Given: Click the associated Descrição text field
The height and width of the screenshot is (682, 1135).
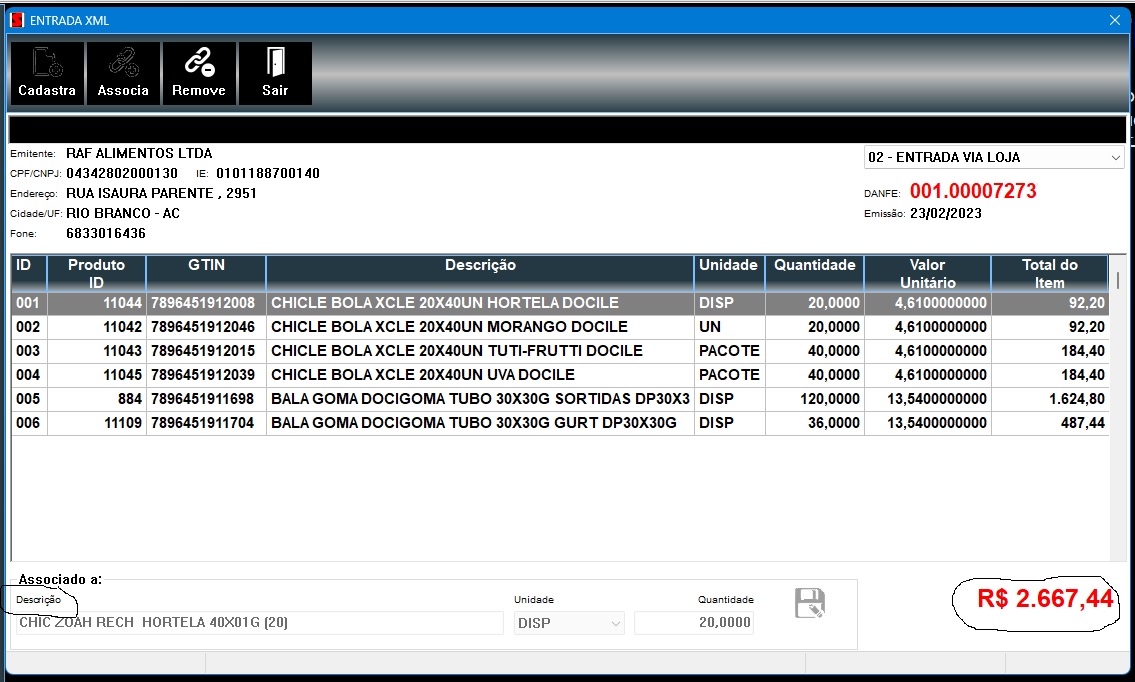Looking at the screenshot, I should 260,623.
